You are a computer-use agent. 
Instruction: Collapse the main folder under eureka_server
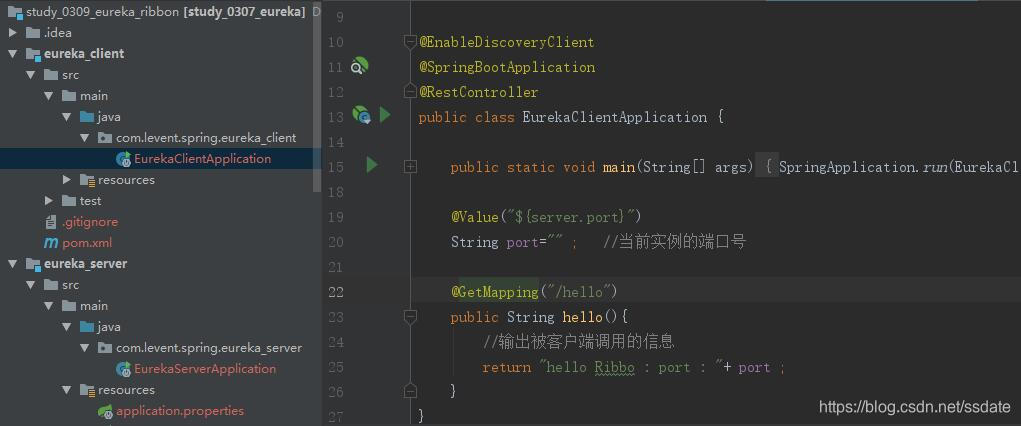(x=49, y=305)
